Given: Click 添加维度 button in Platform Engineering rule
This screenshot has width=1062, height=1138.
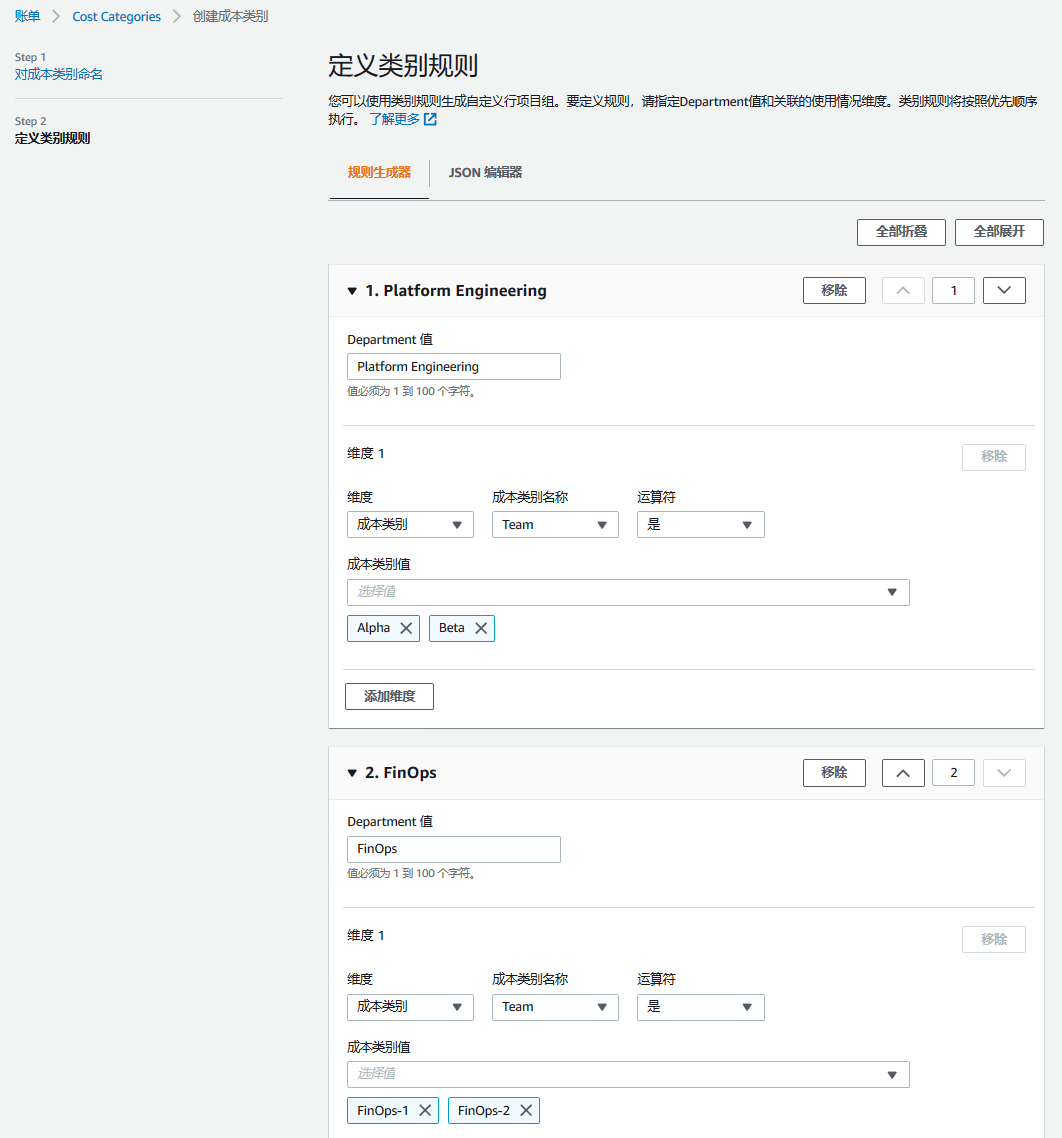Looking at the screenshot, I should (389, 696).
